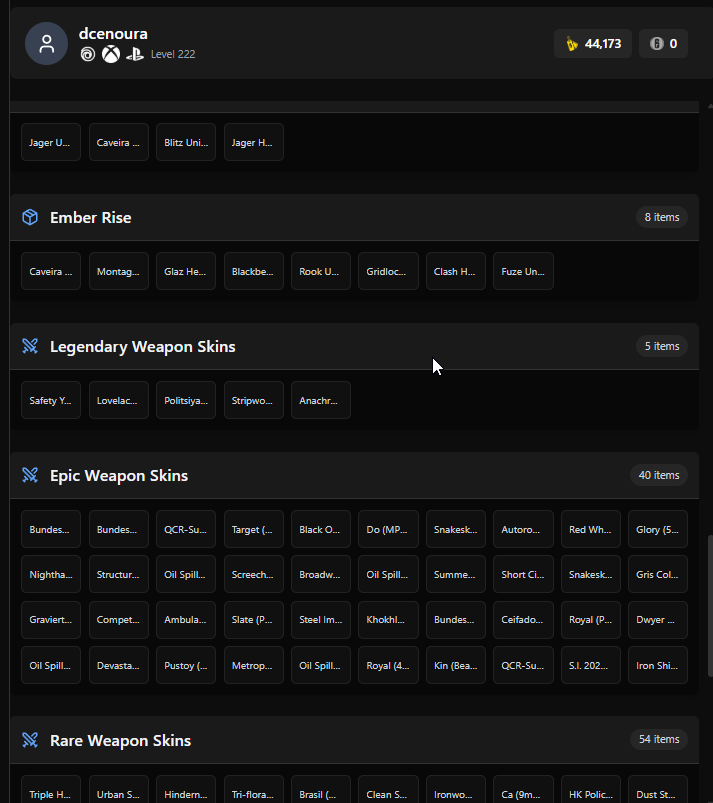Click the "54 items" count badge

tap(659, 739)
